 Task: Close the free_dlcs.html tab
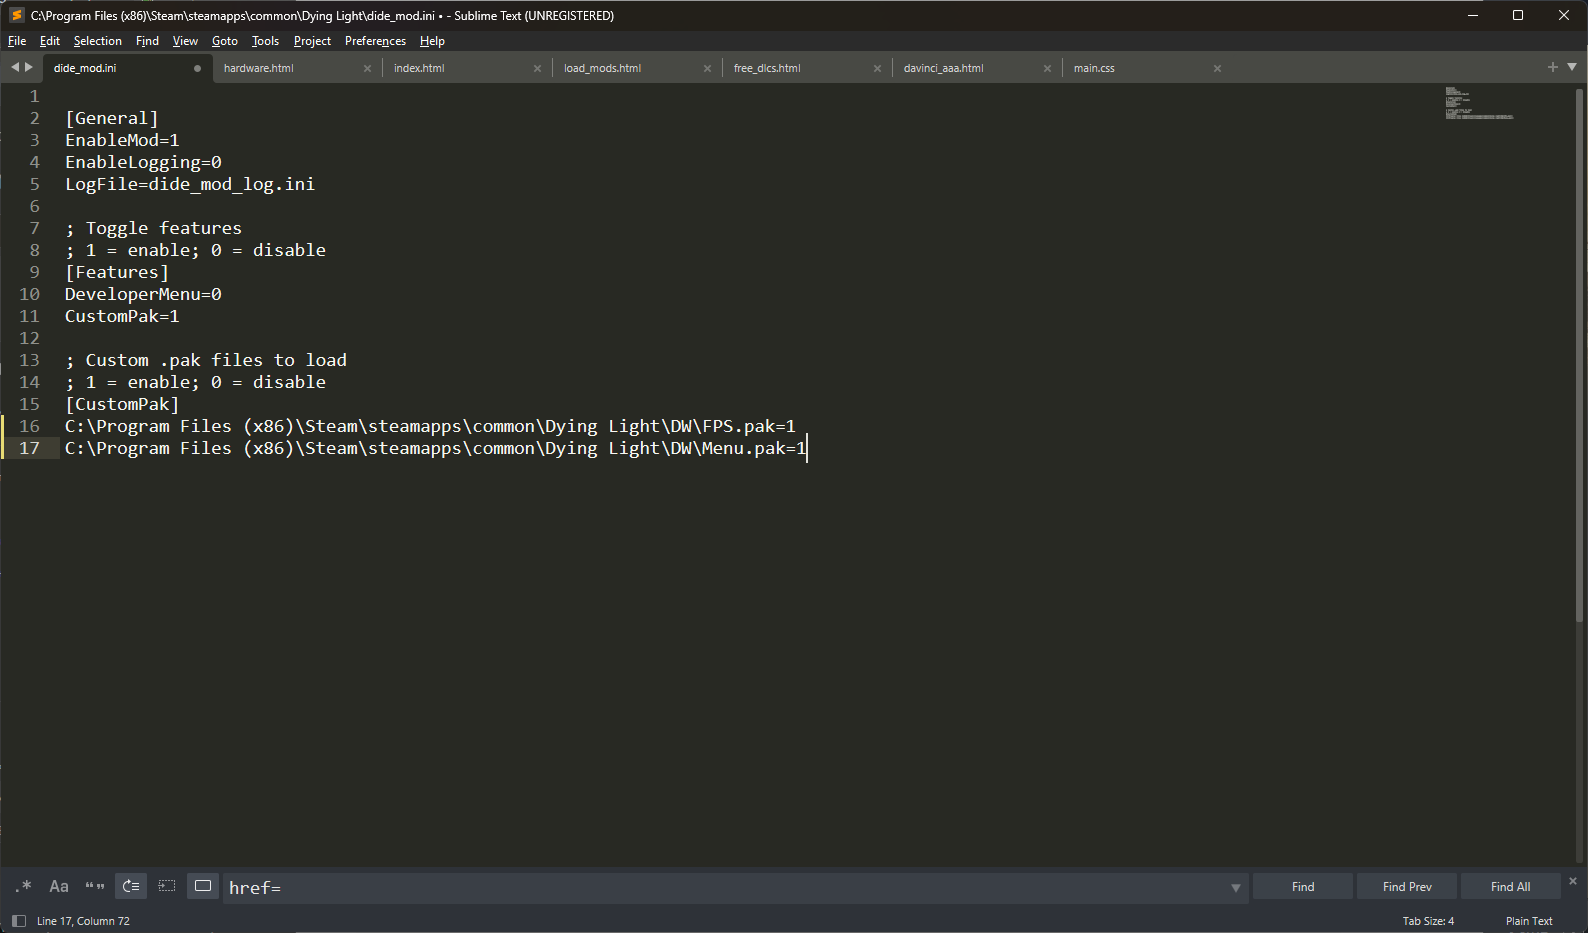point(877,69)
